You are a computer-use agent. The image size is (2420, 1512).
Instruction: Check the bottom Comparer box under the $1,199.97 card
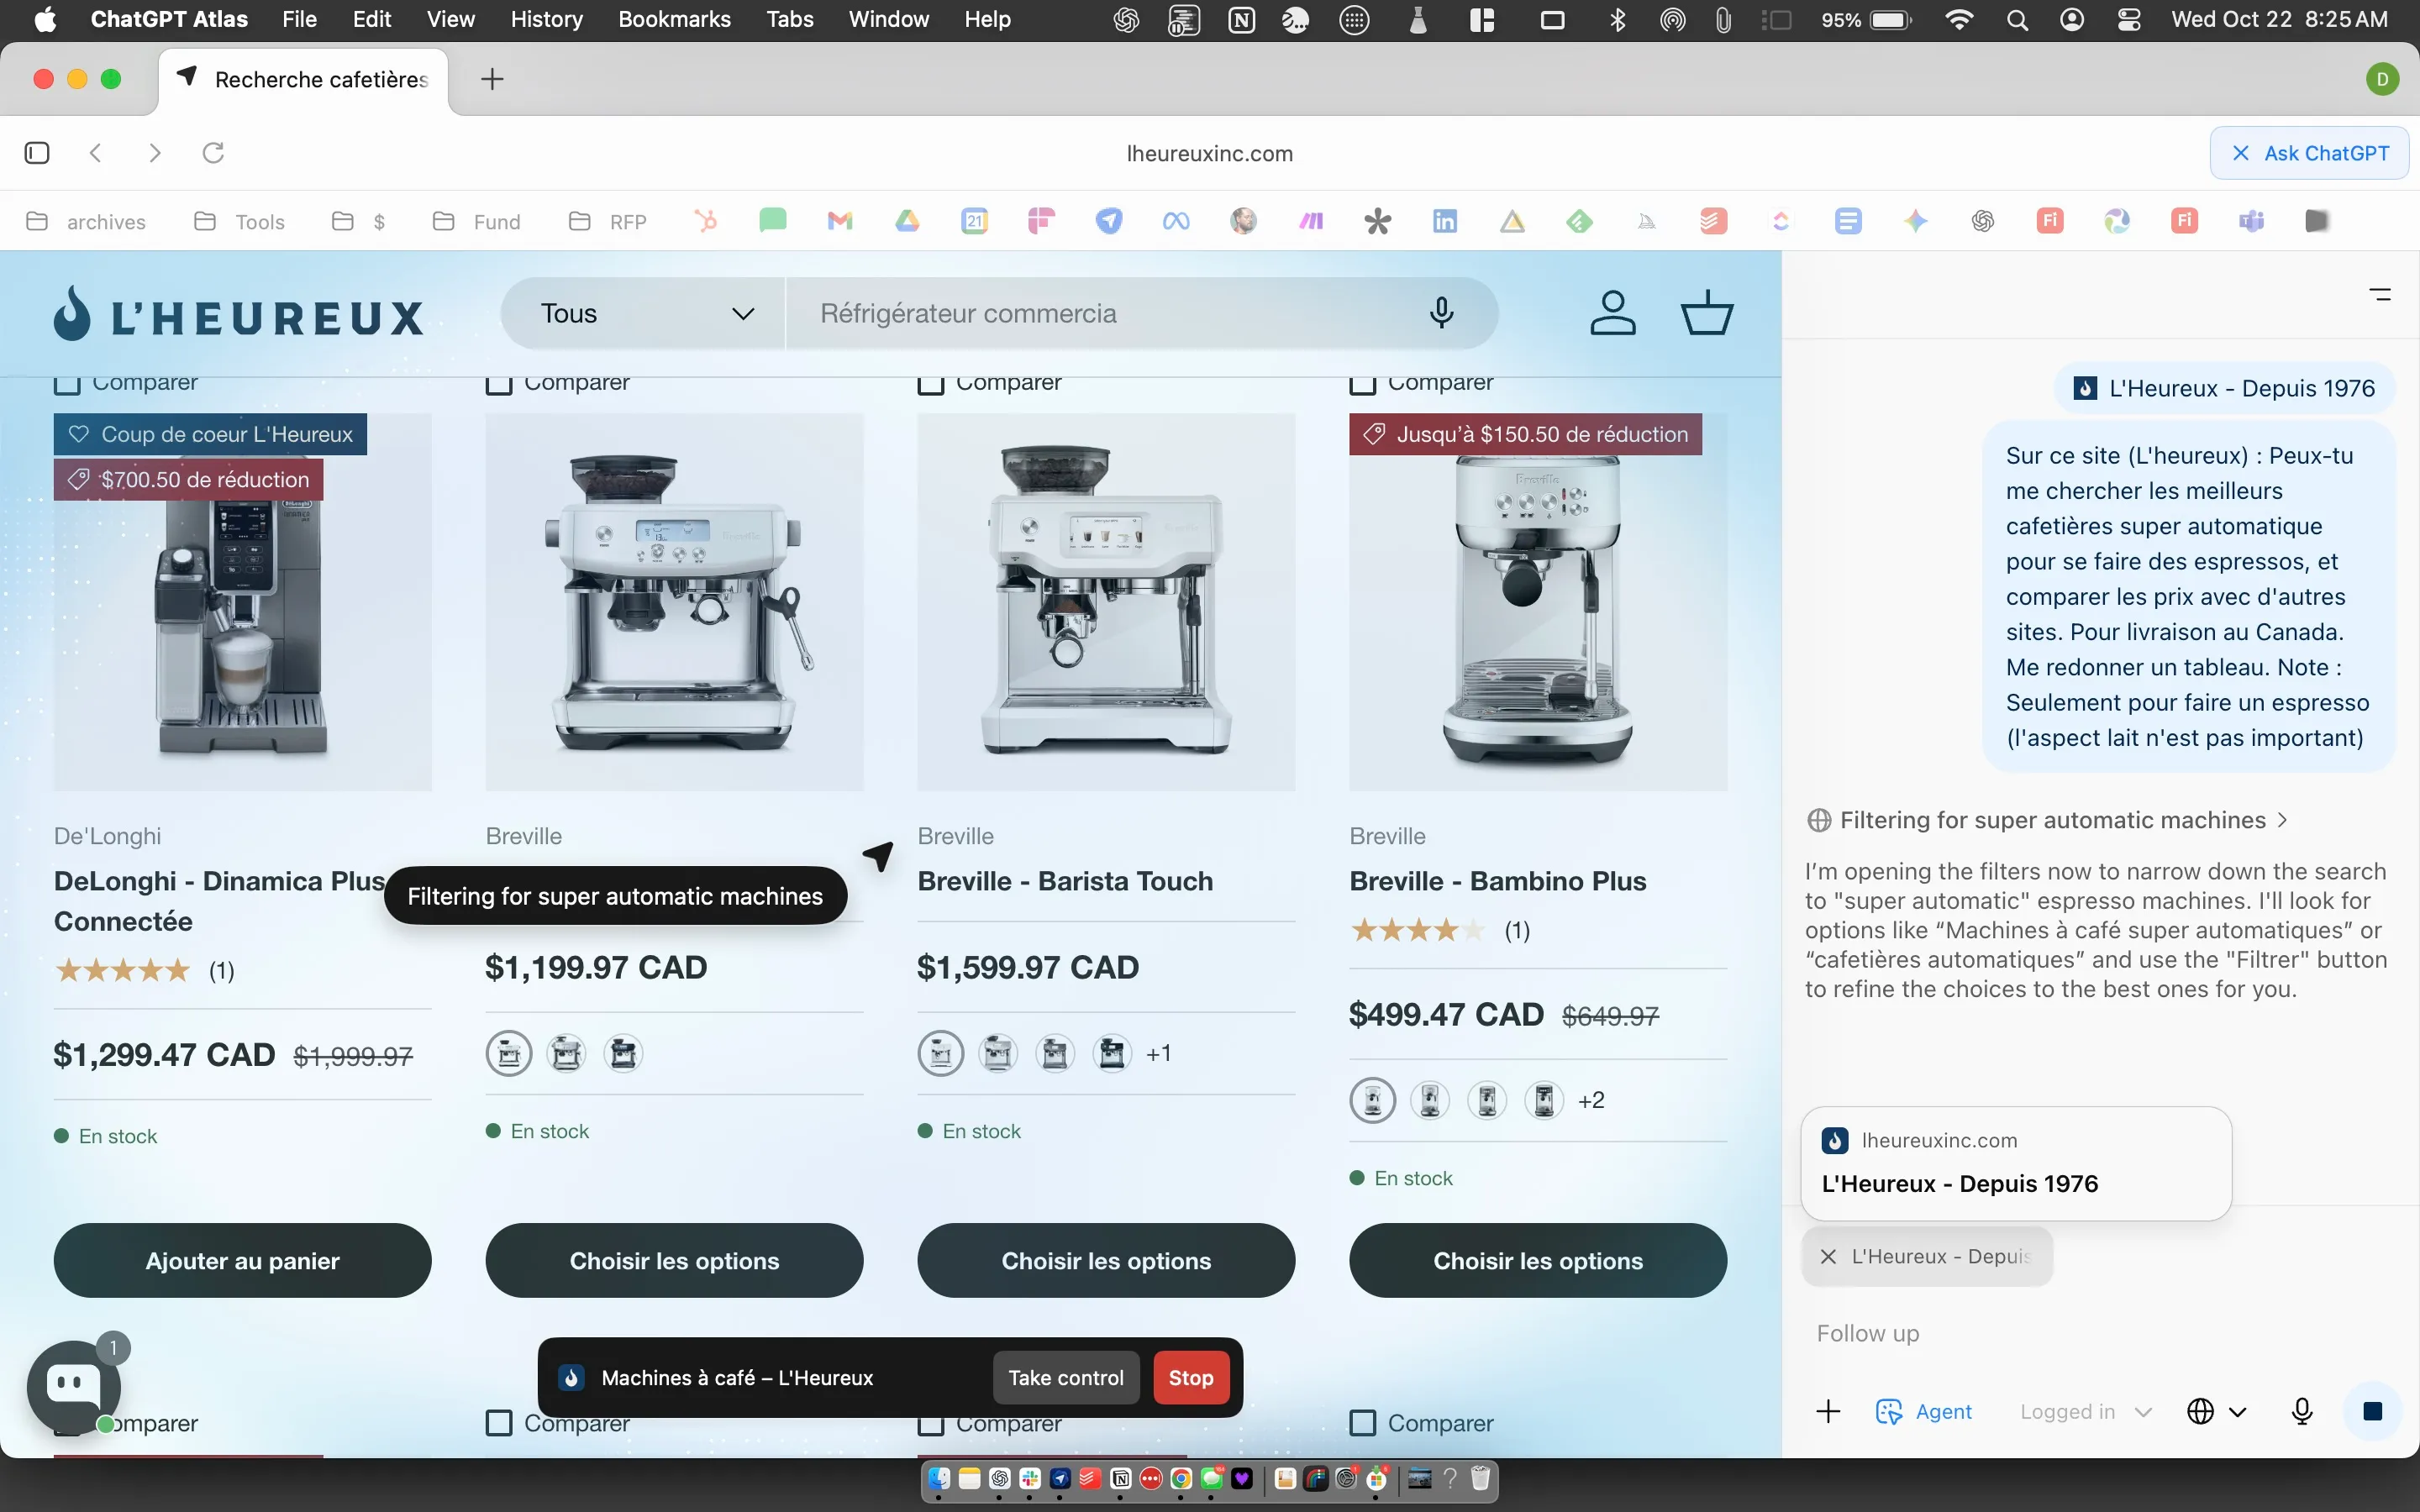[x=499, y=1423]
